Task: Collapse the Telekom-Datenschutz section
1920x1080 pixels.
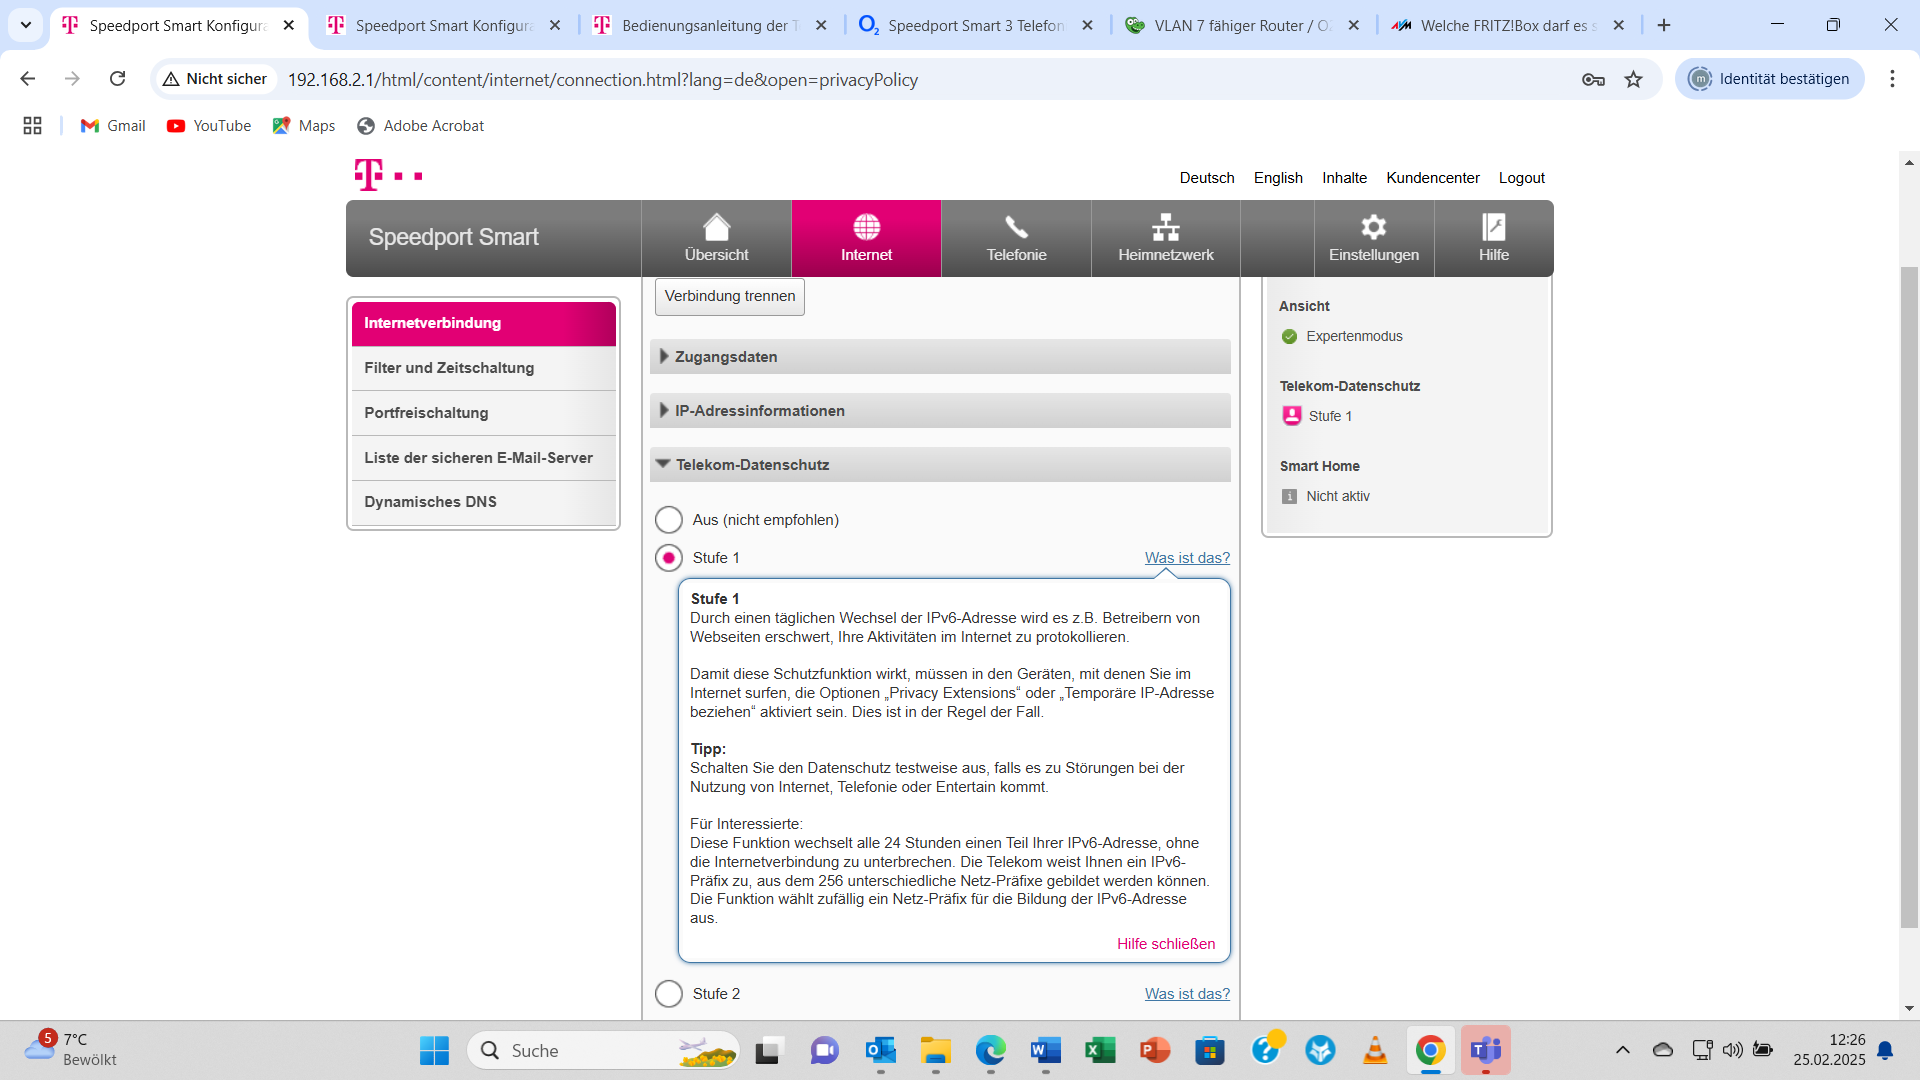Action: coord(940,465)
